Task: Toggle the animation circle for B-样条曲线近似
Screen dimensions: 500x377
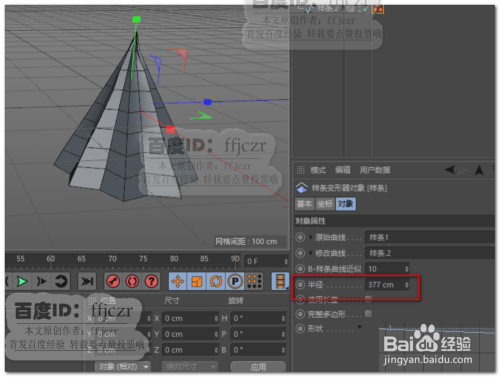Action: point(300,269)
